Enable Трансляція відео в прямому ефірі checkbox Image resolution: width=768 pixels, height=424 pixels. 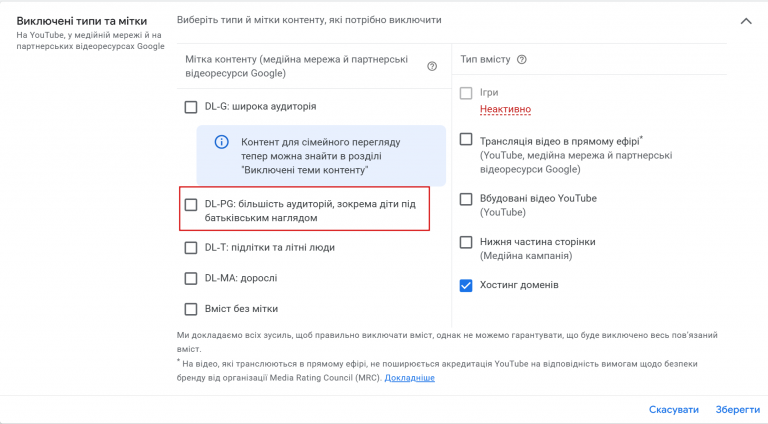(x=466, y=140)
